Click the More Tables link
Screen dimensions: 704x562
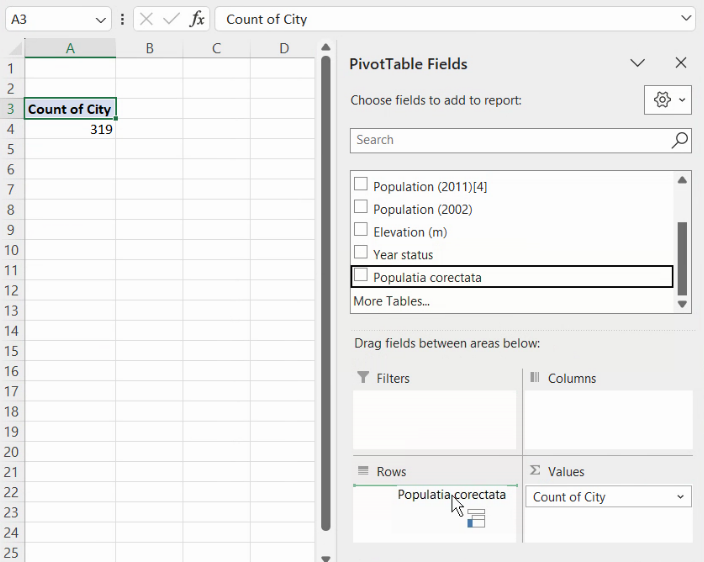click(x=391, y=301)
